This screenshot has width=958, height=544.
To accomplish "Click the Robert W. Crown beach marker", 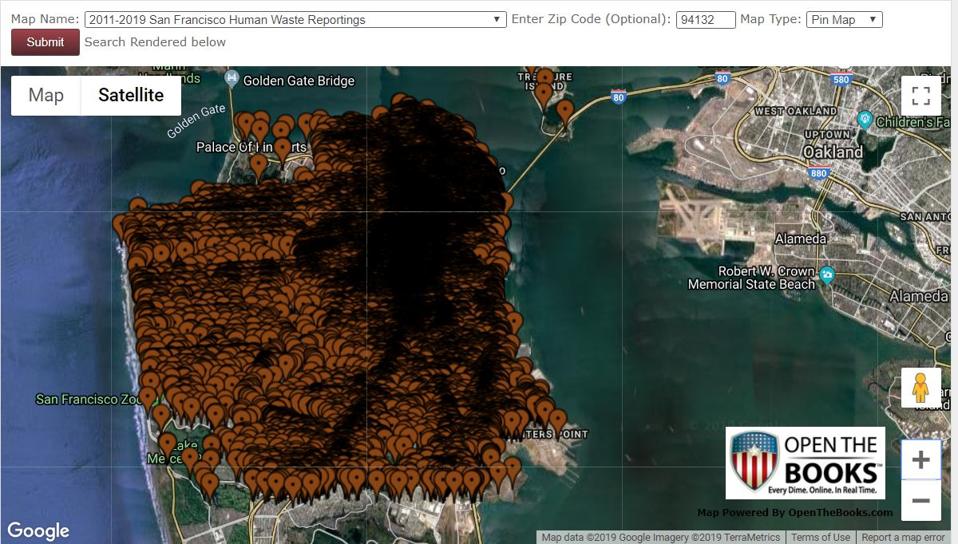I will (826, 275).
